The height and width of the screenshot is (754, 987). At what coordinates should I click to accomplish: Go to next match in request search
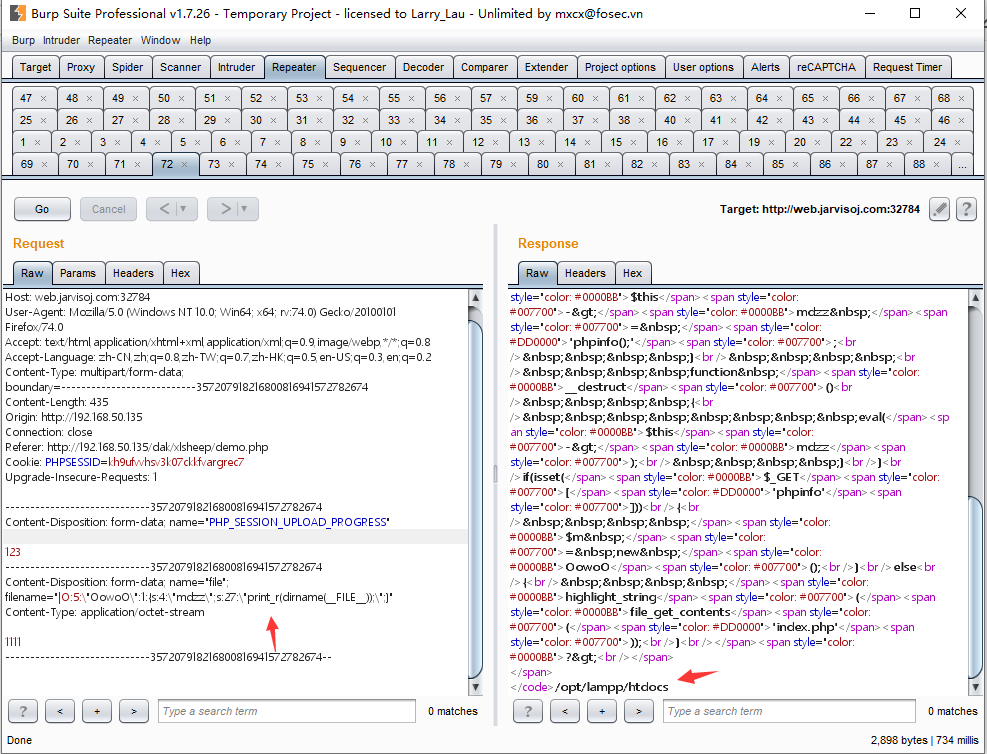[x=134, y=711]
